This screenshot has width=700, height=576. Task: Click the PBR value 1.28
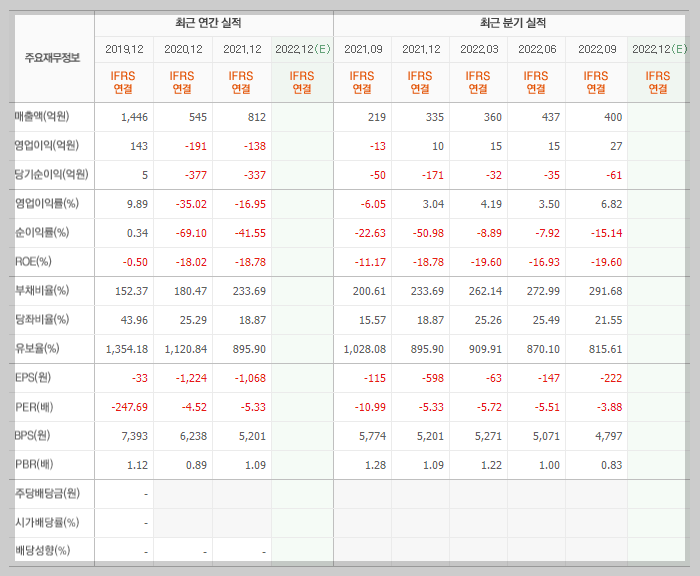click(x=375, y=465)
